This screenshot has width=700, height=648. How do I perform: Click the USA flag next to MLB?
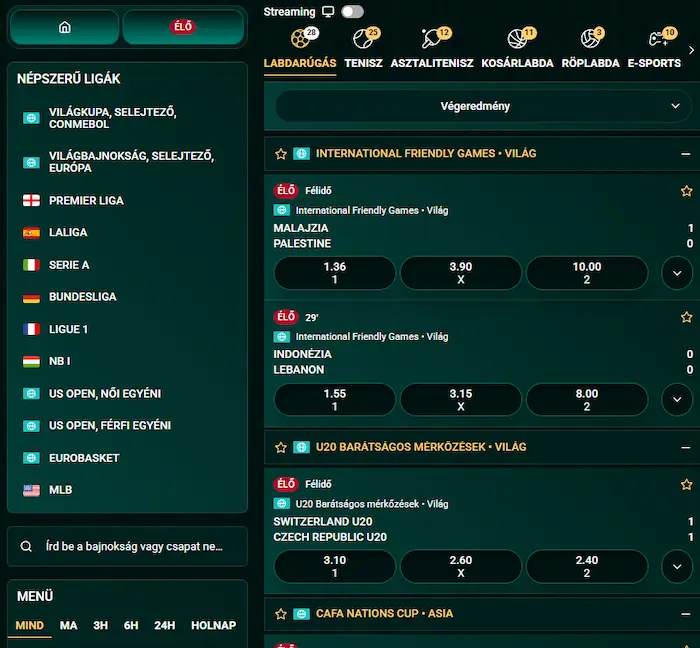(x=31, y=490)
